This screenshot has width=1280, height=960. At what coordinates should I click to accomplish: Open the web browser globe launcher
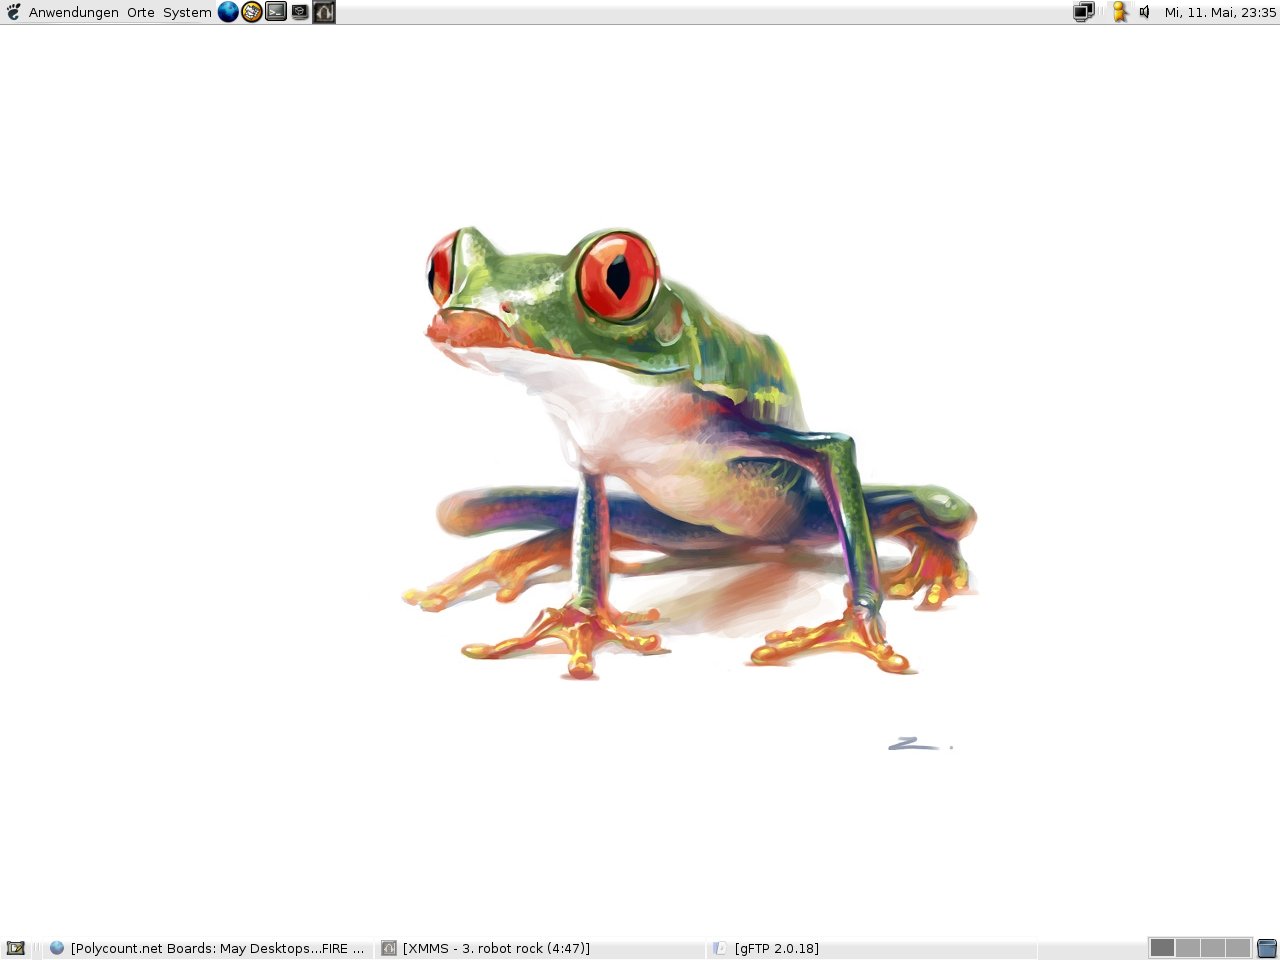228,12
